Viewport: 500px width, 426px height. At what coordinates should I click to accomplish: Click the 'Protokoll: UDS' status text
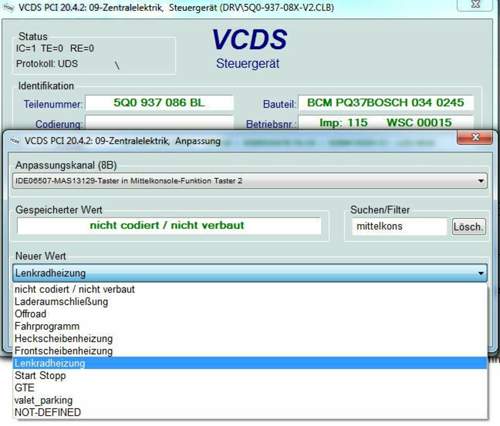pos(47,64)
